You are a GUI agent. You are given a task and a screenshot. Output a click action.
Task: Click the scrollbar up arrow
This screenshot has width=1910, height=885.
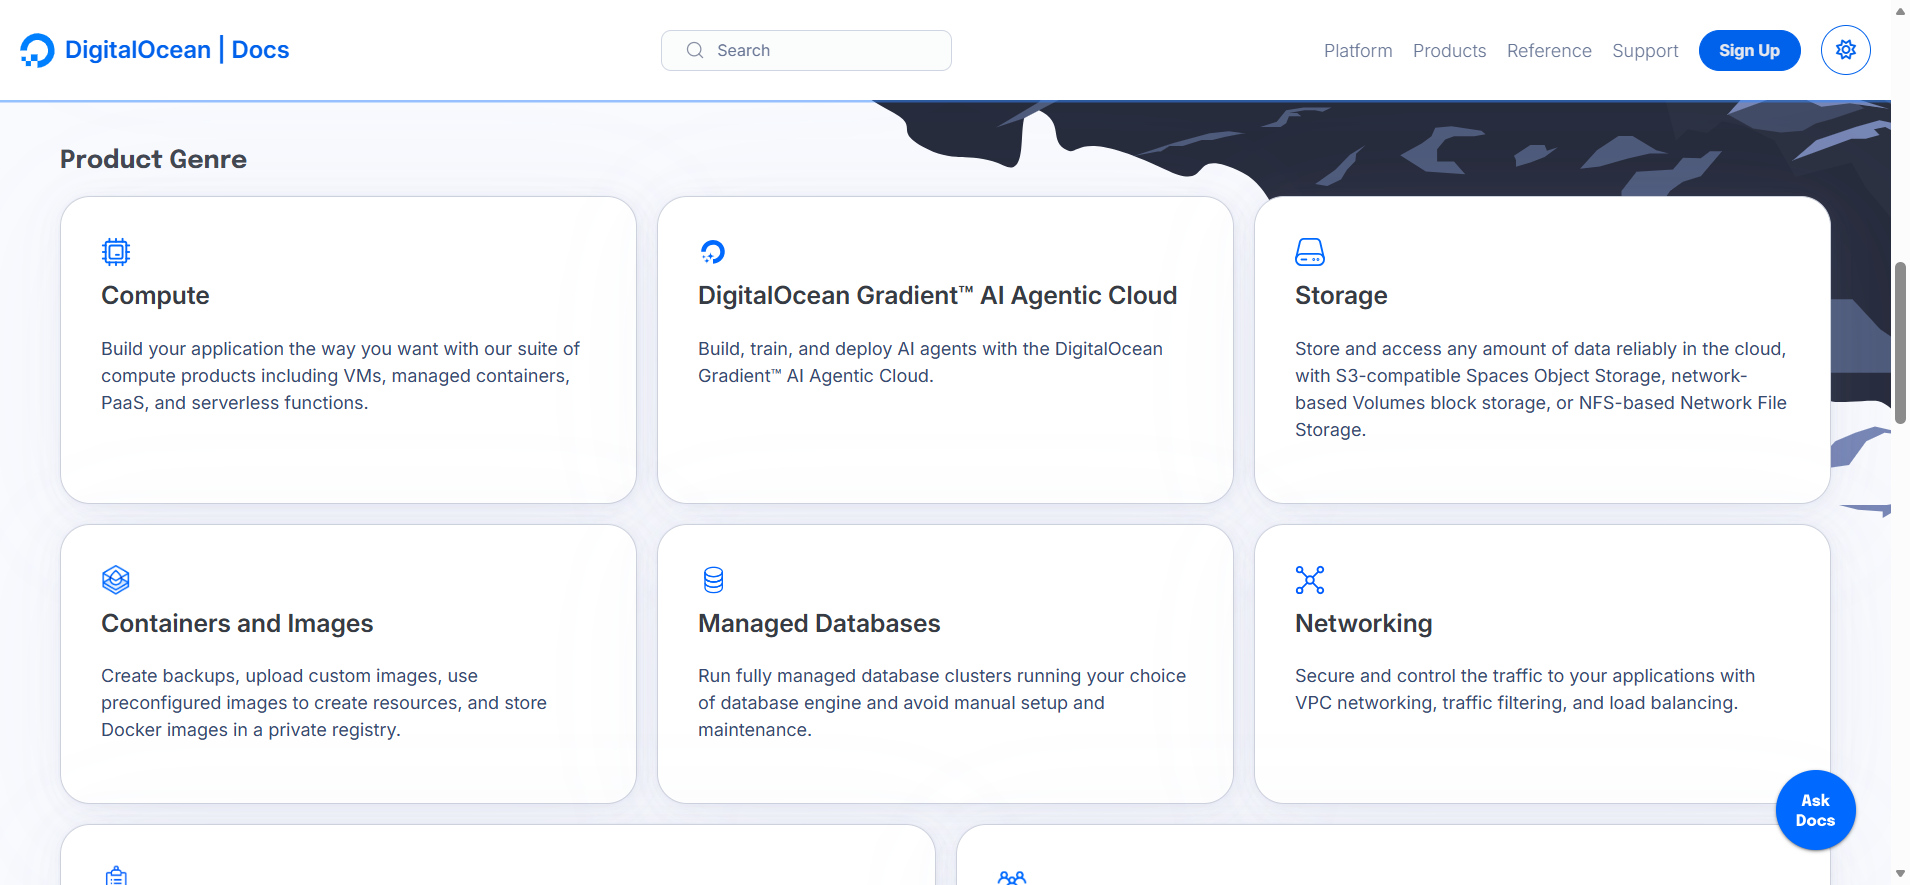tap(1900, 11)
